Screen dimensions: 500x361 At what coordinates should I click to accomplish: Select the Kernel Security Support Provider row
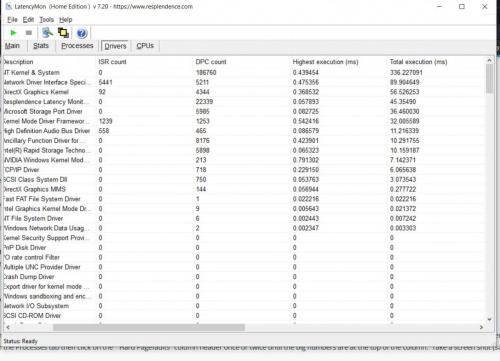click(244, 238)
